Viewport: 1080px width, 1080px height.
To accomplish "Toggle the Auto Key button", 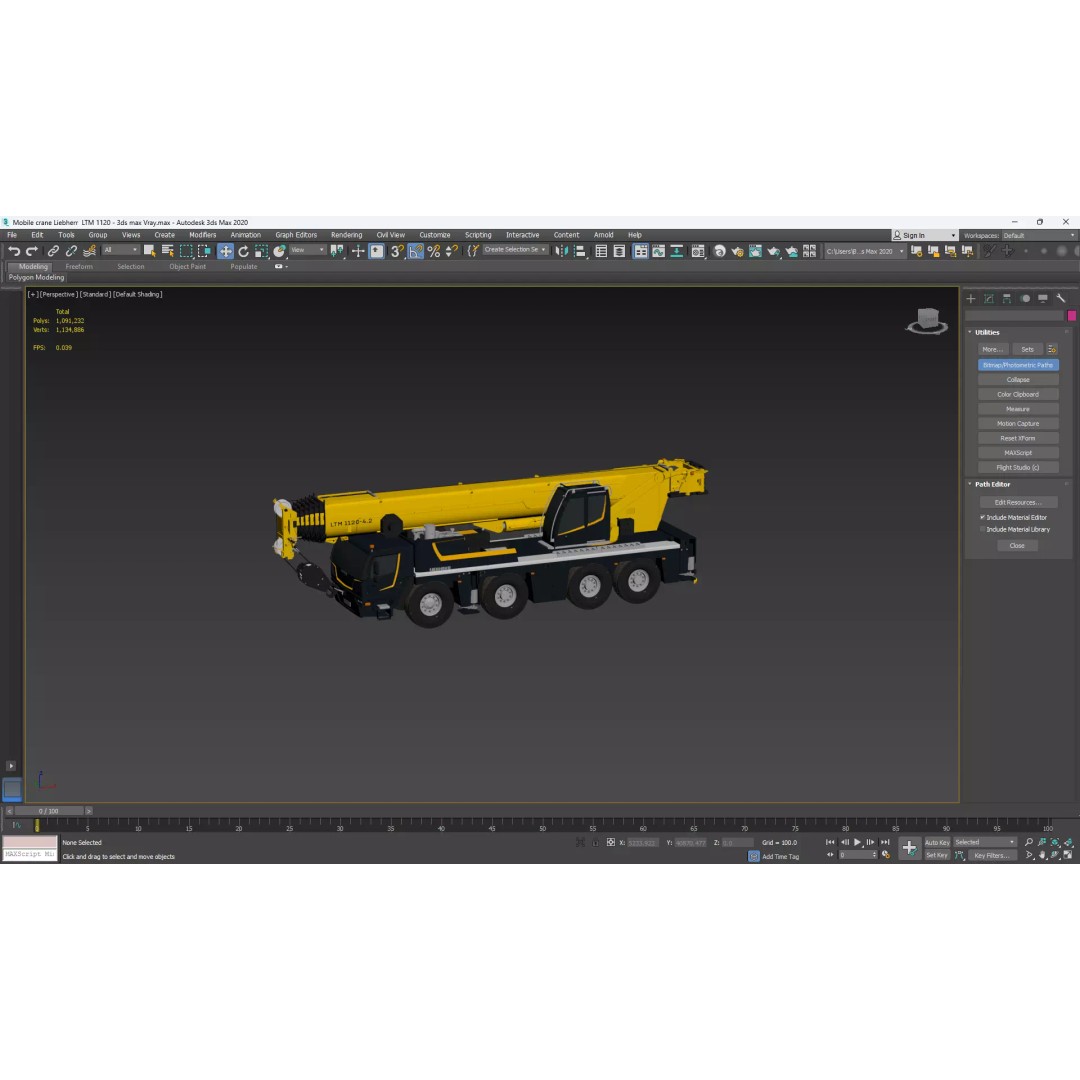I will pyautogui.click(x=937, y=842).
